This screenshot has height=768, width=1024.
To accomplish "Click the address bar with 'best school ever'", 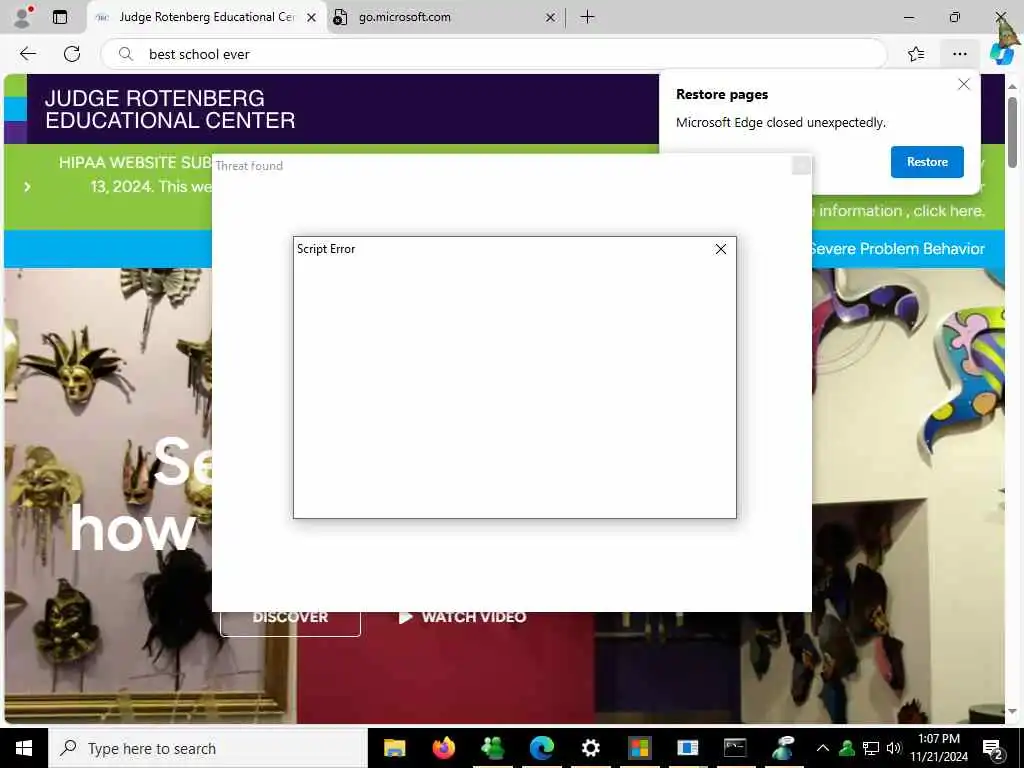I will point(494,54).
